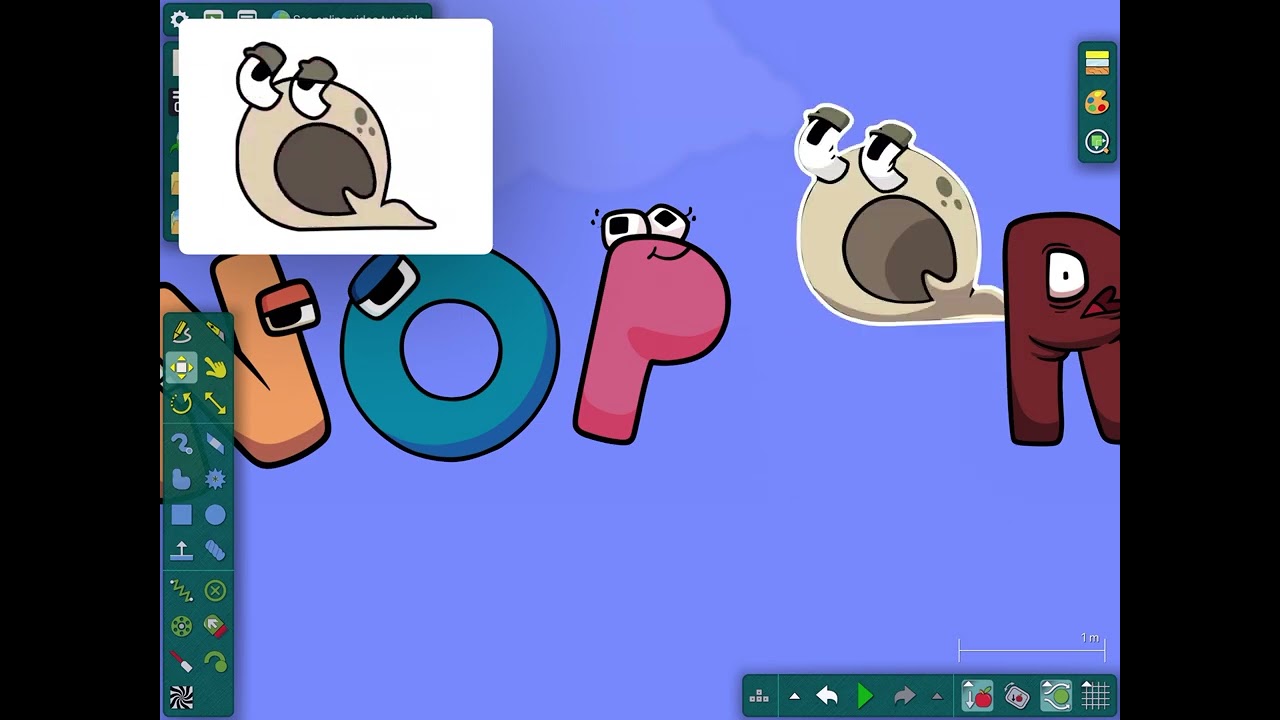Undo the last action

(x=827, y=696)
